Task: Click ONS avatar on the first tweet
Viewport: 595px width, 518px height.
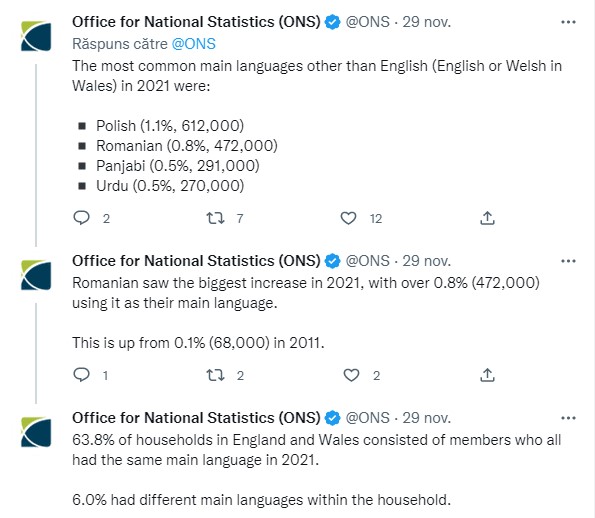Action: (36, 36)
